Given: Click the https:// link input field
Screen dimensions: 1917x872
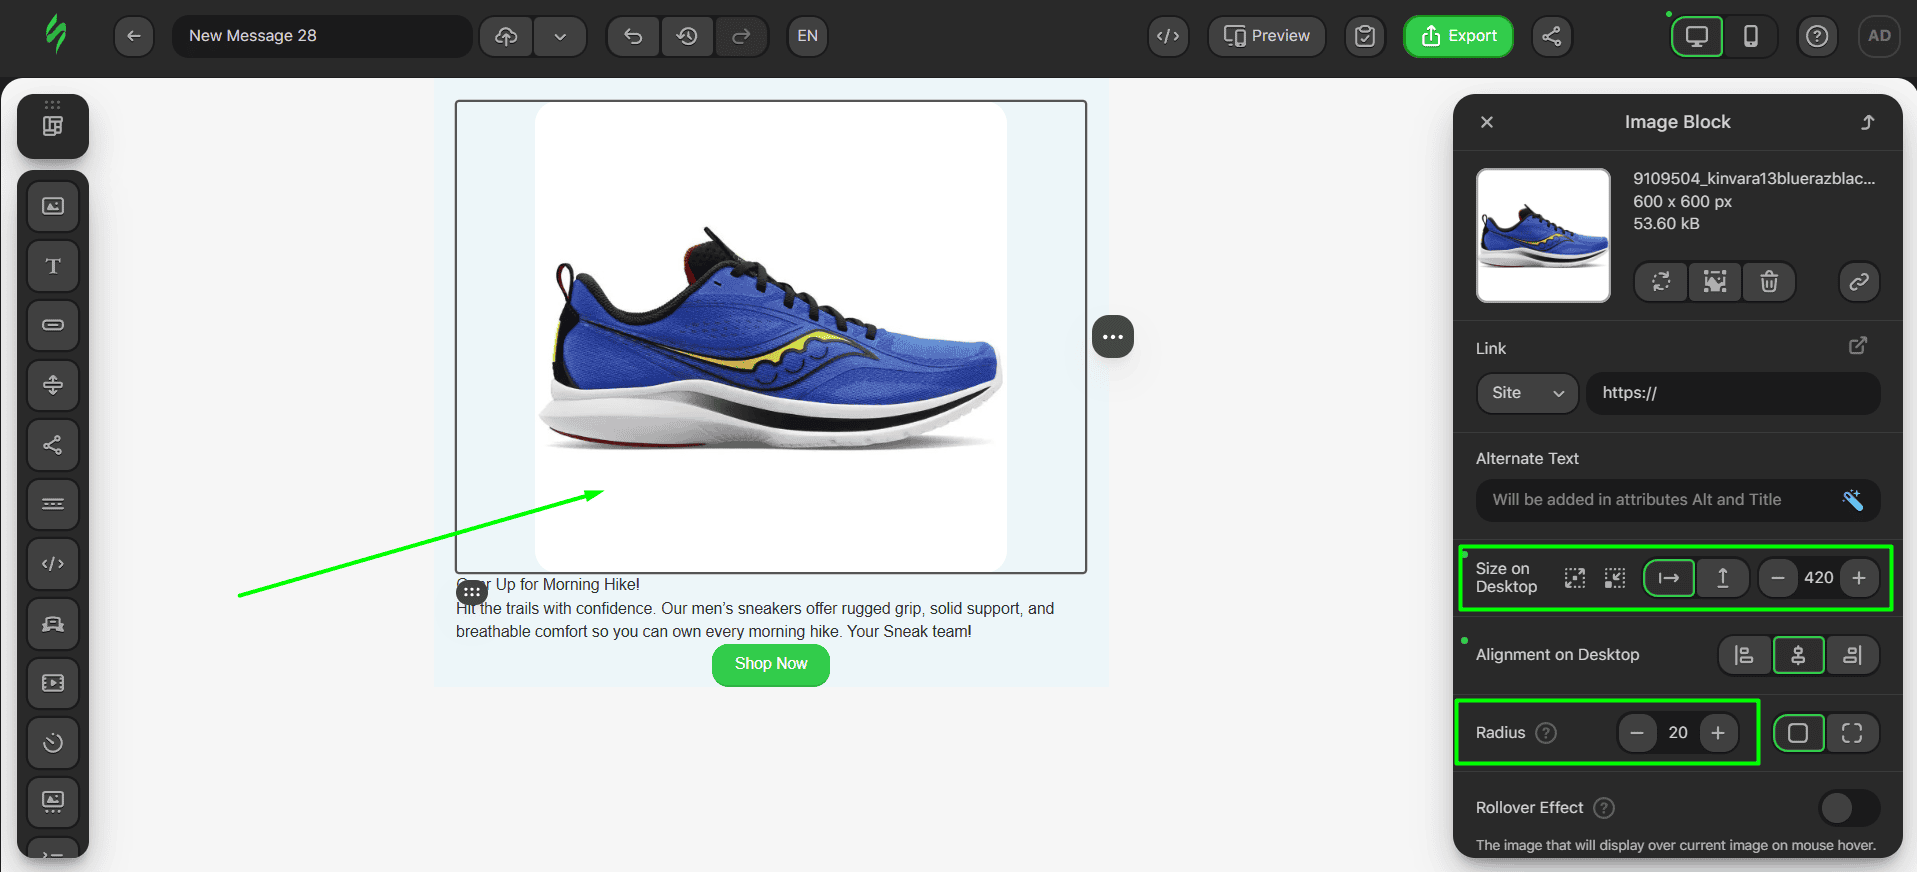Looking at the screenshot, I should point(1733,393).
